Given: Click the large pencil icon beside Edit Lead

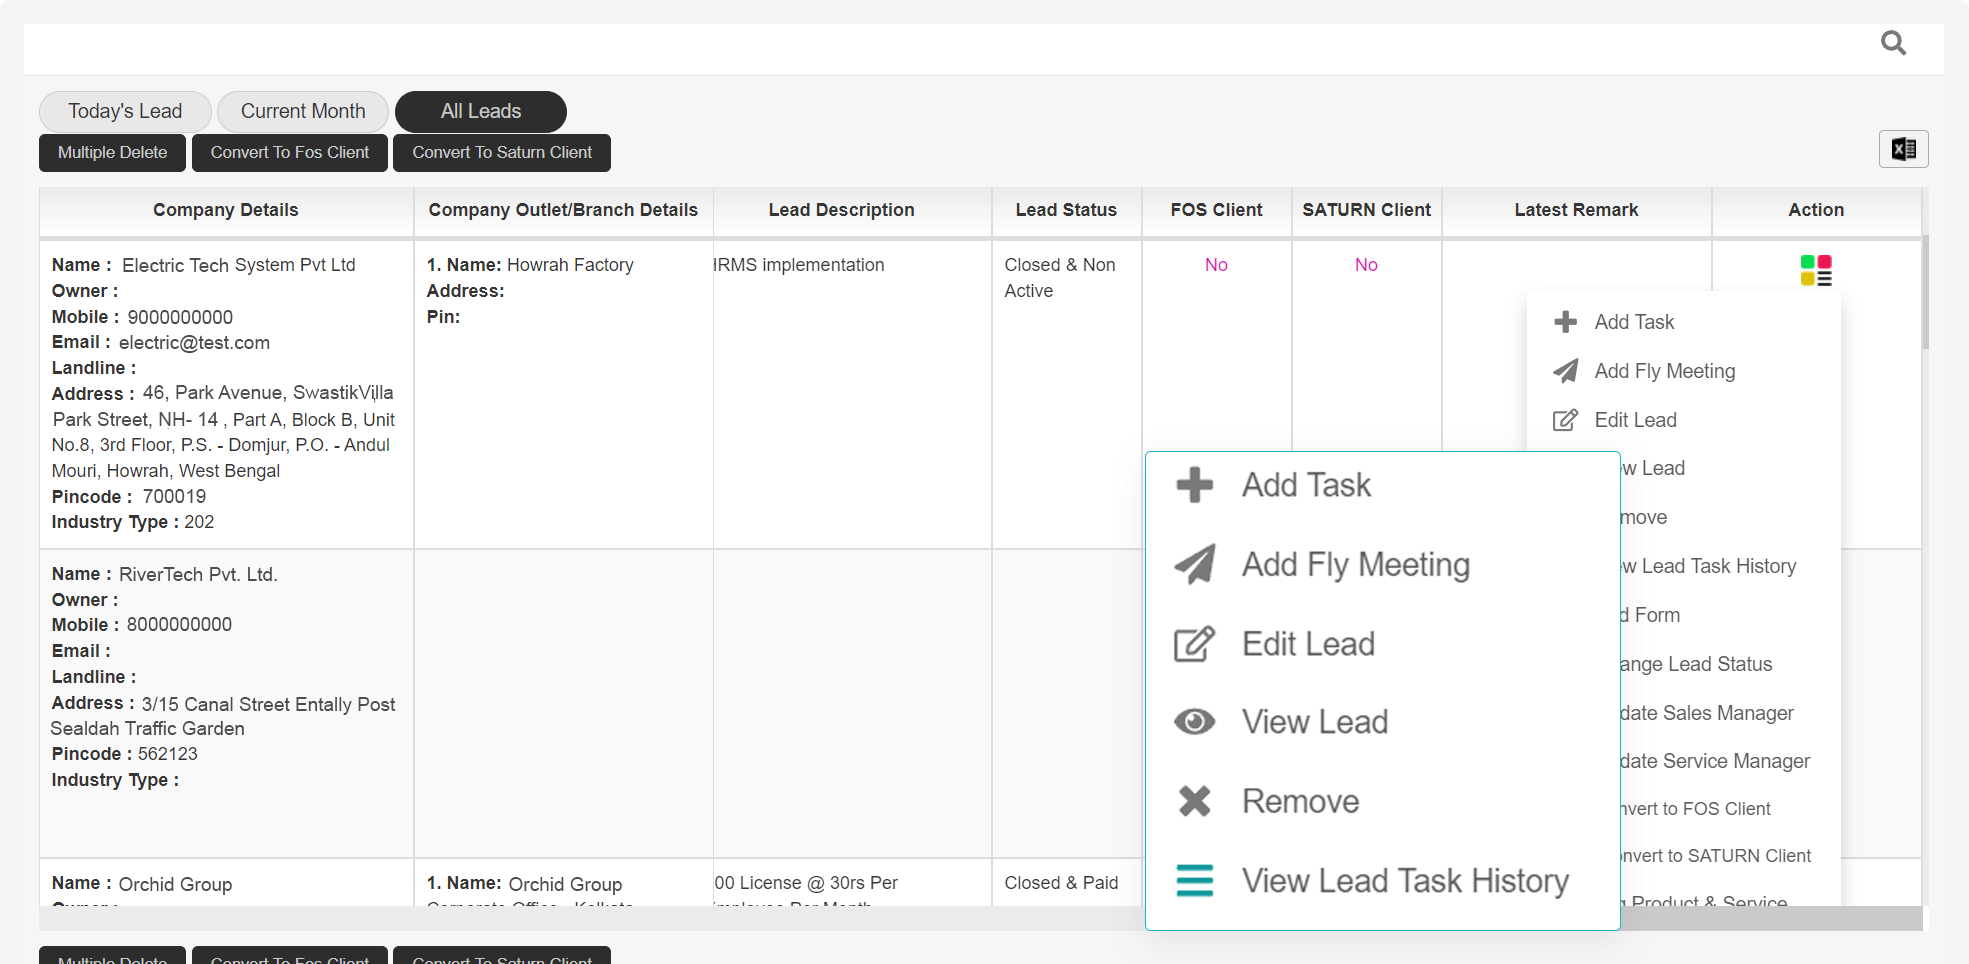Looking at the screenshot, I should click(1194, 644).
